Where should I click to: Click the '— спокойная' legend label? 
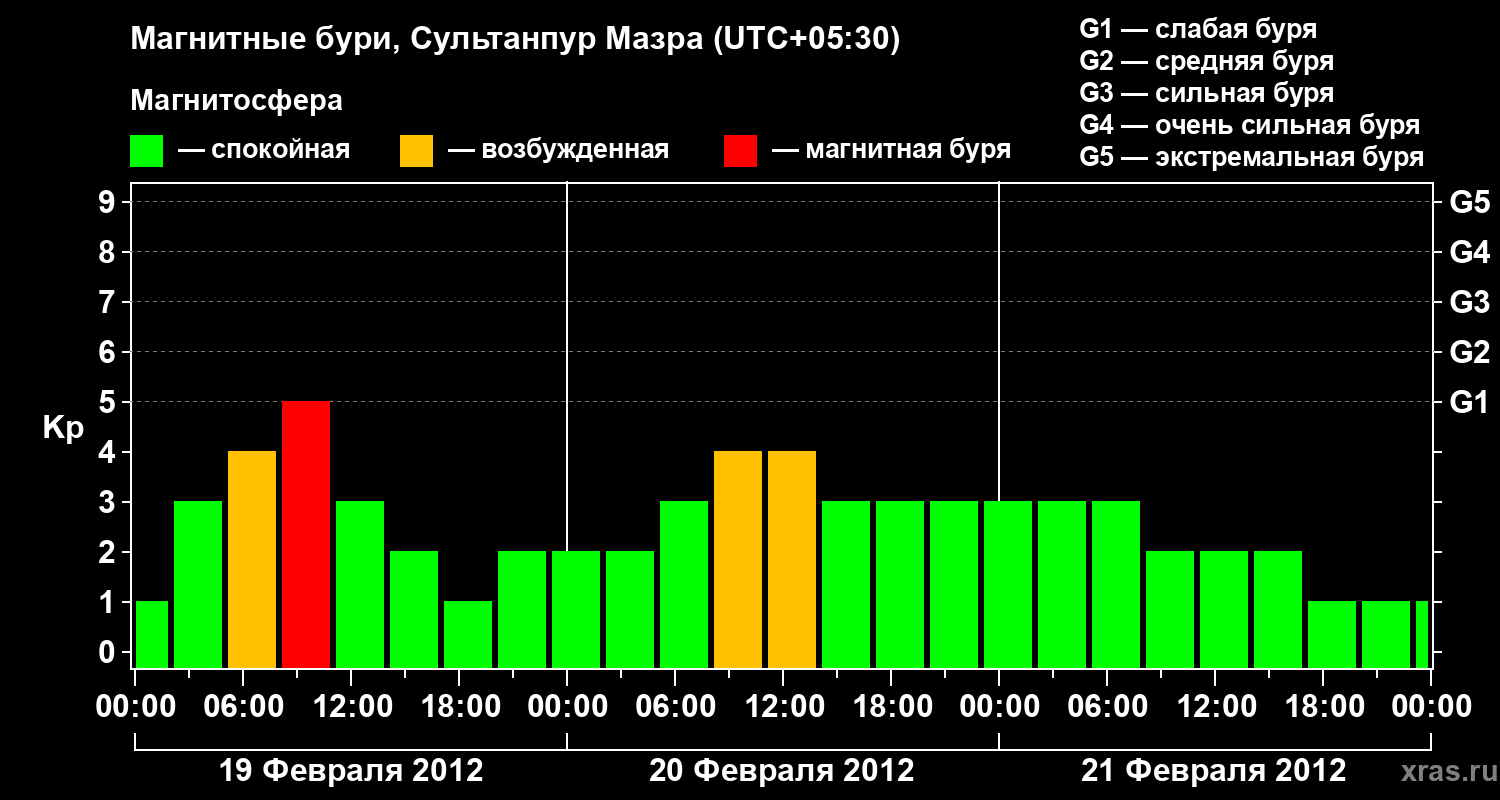click(x=264, y=151)
